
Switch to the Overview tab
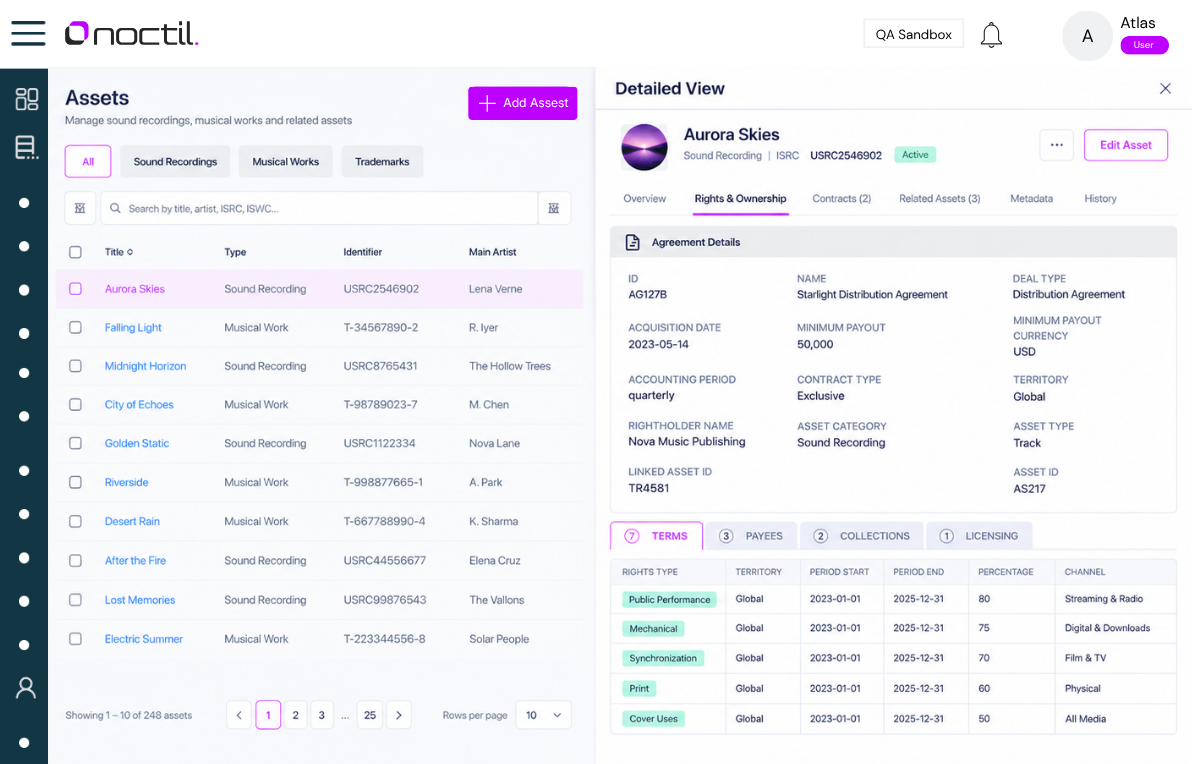[x=645, y=198]
